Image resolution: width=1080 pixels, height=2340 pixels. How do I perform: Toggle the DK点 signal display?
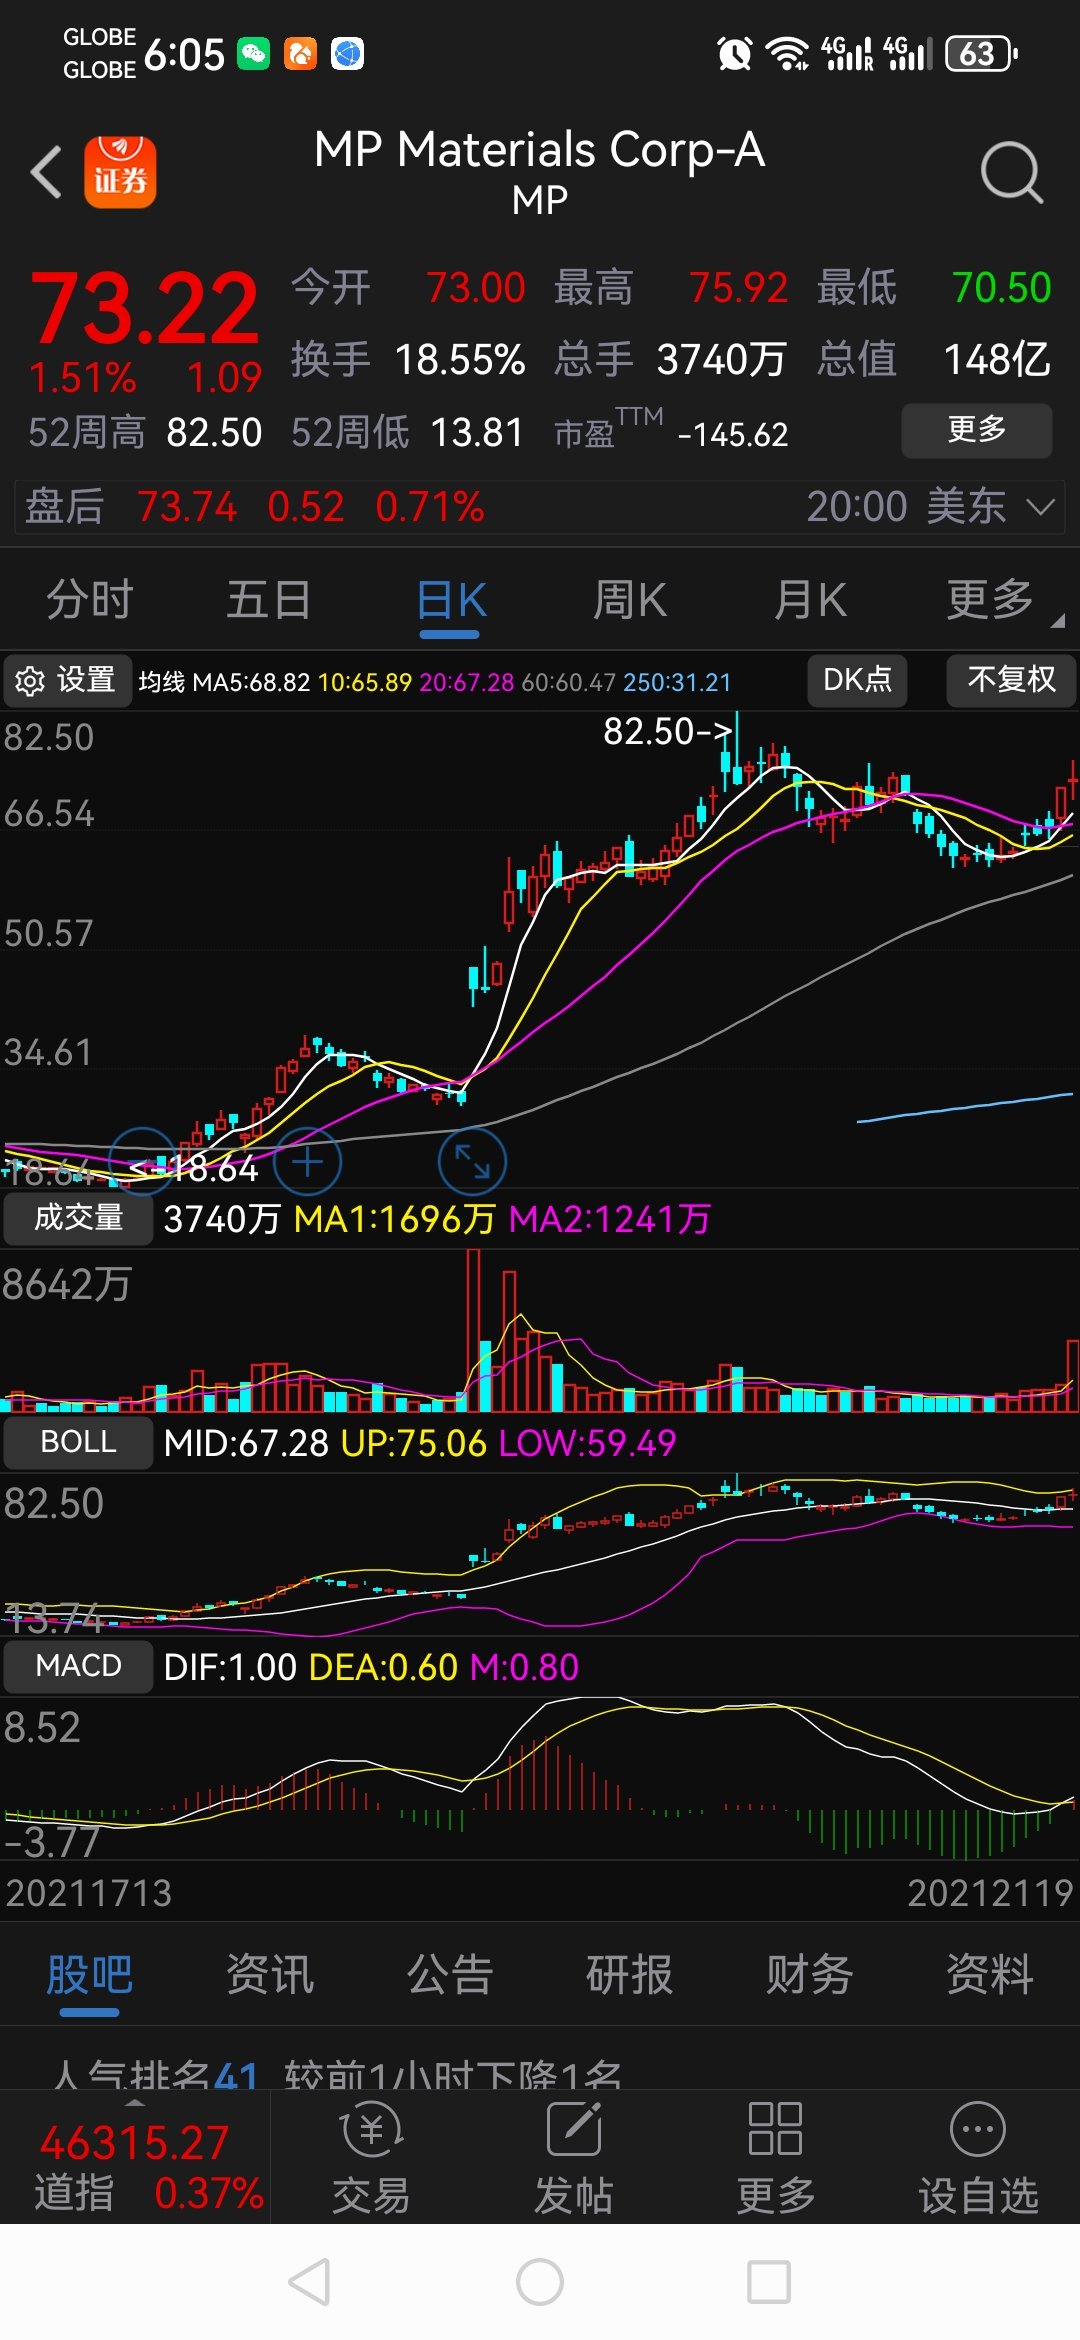[x=857, y=680]
